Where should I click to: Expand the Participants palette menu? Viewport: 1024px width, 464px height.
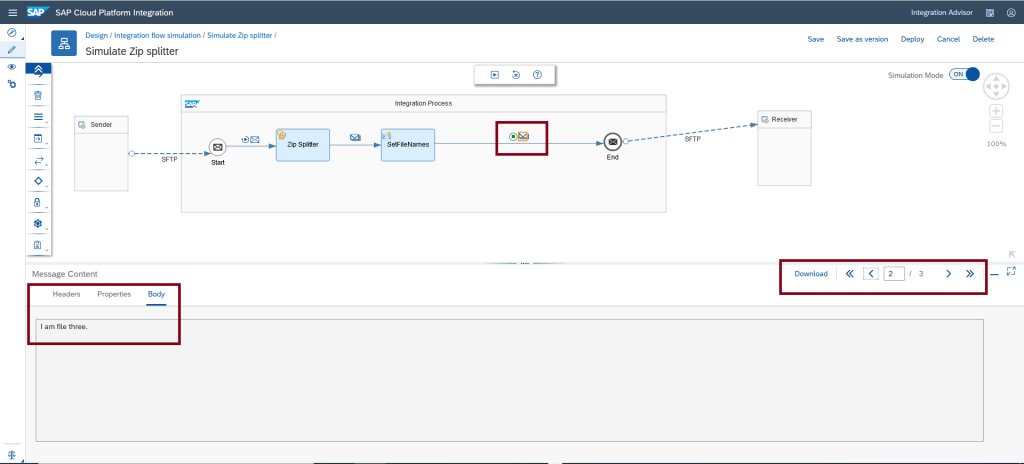coord(38,118)
